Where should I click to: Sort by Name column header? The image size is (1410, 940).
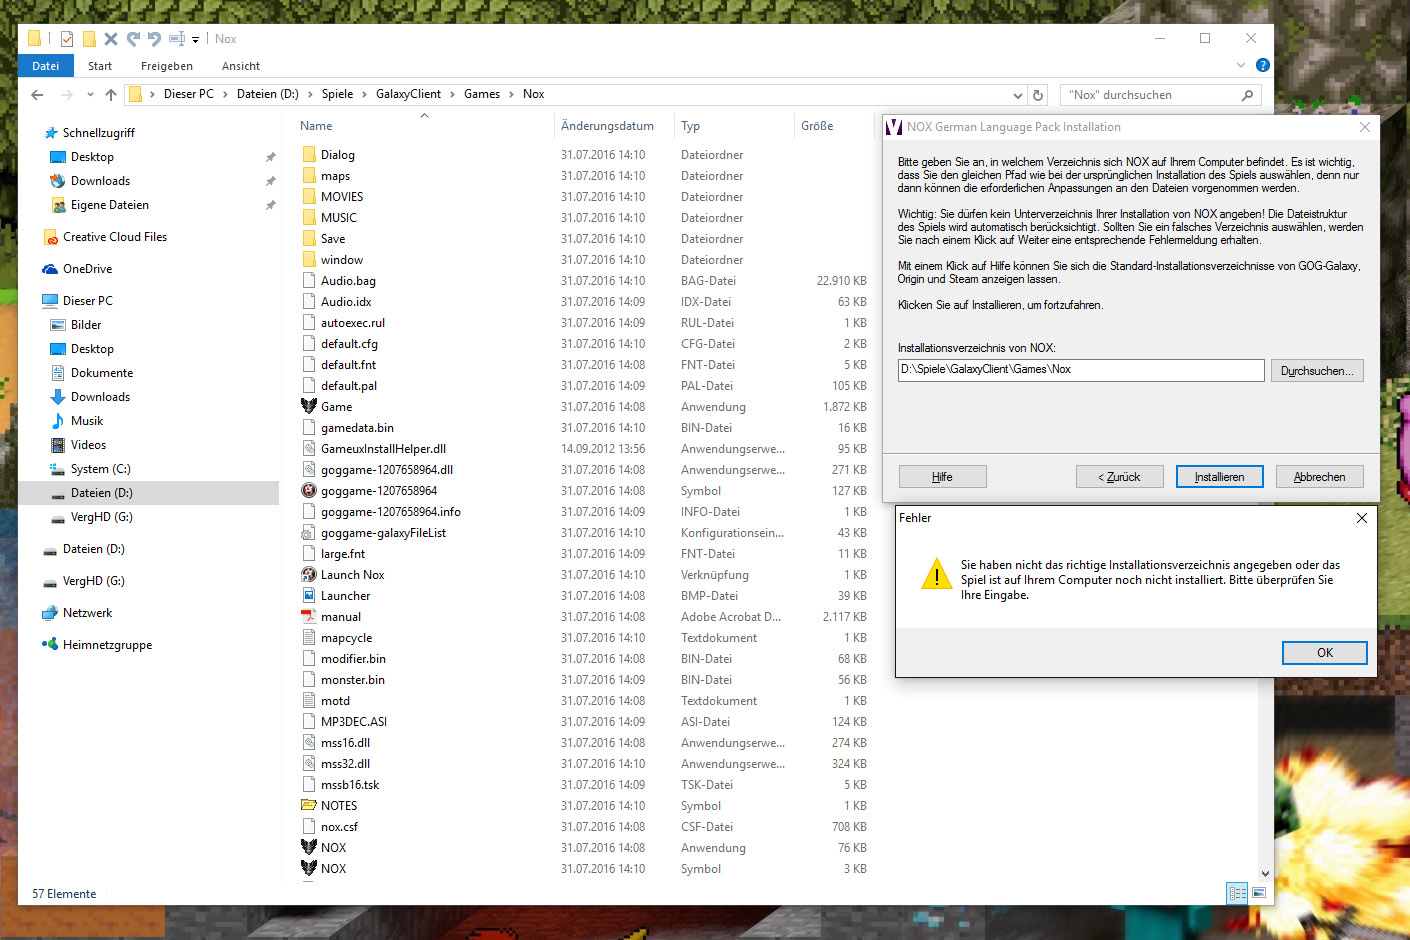coord(316,126)
